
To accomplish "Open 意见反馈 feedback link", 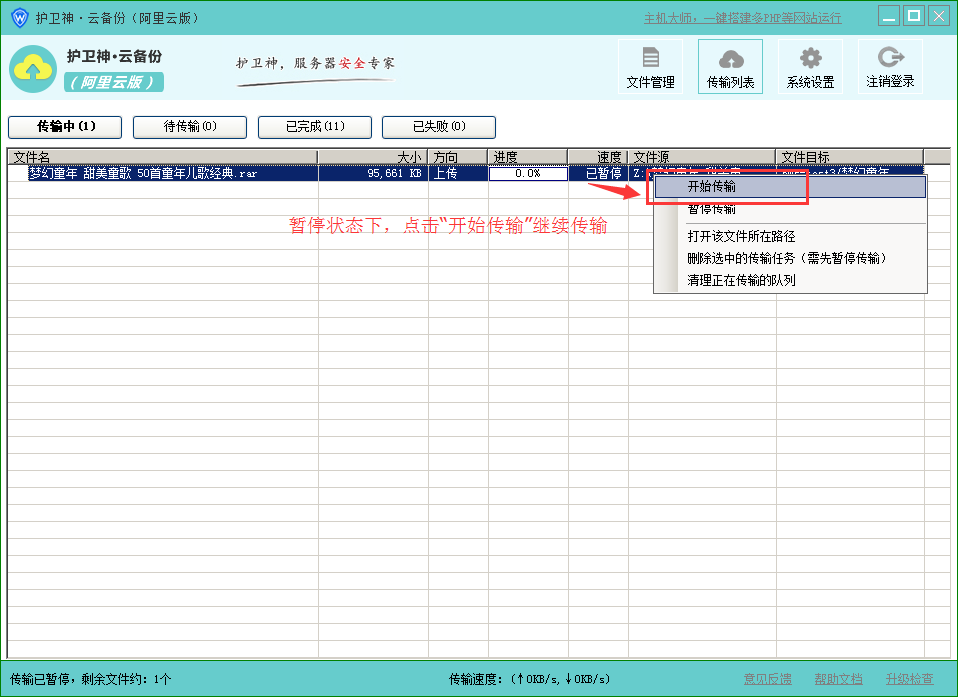I will click(x=767, y=679).
